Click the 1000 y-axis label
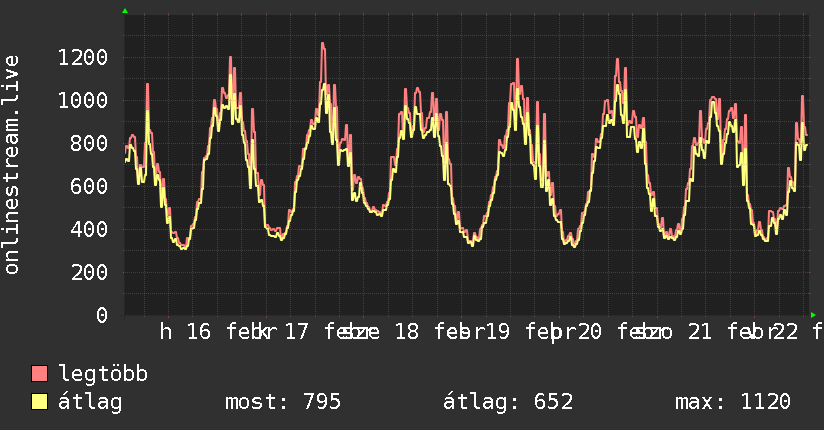Image resolution: width=824 pixels, height=430 pixels. click(x=82, y=100)
